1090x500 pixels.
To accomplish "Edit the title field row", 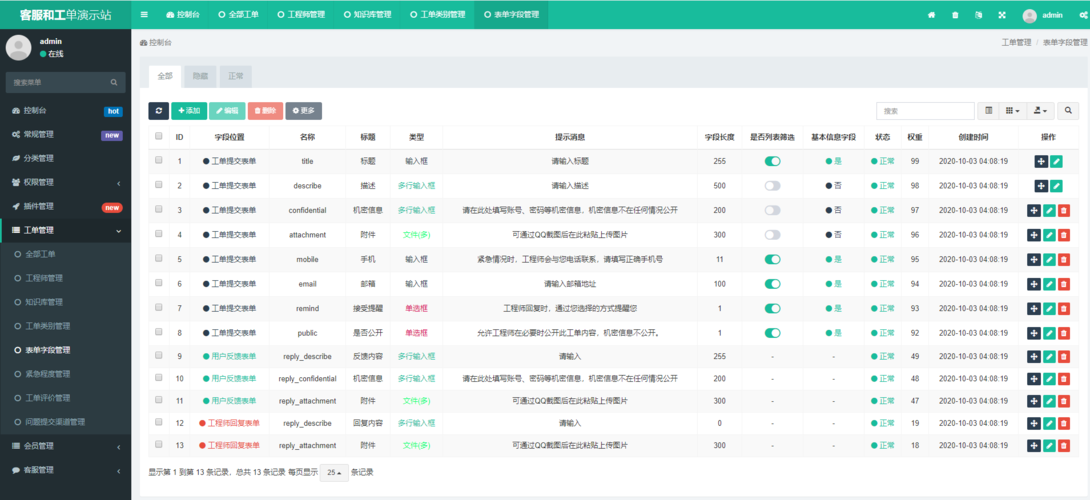I will click(1056, 161).
